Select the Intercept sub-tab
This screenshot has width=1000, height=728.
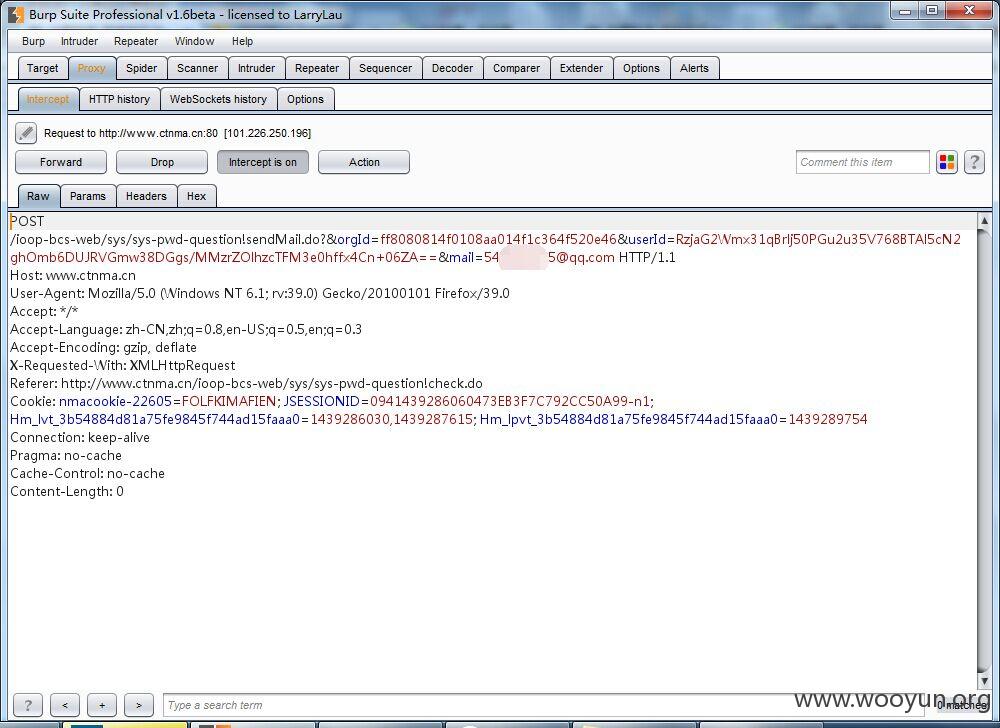pyautogui.click(x=48, y=99)
